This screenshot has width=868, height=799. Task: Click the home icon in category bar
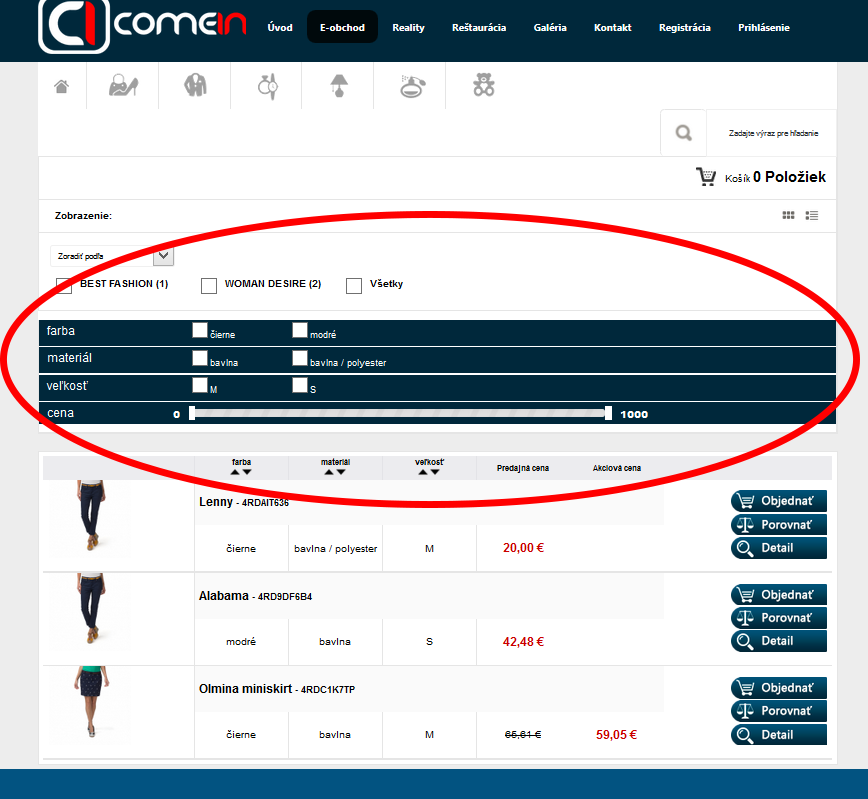62,87
